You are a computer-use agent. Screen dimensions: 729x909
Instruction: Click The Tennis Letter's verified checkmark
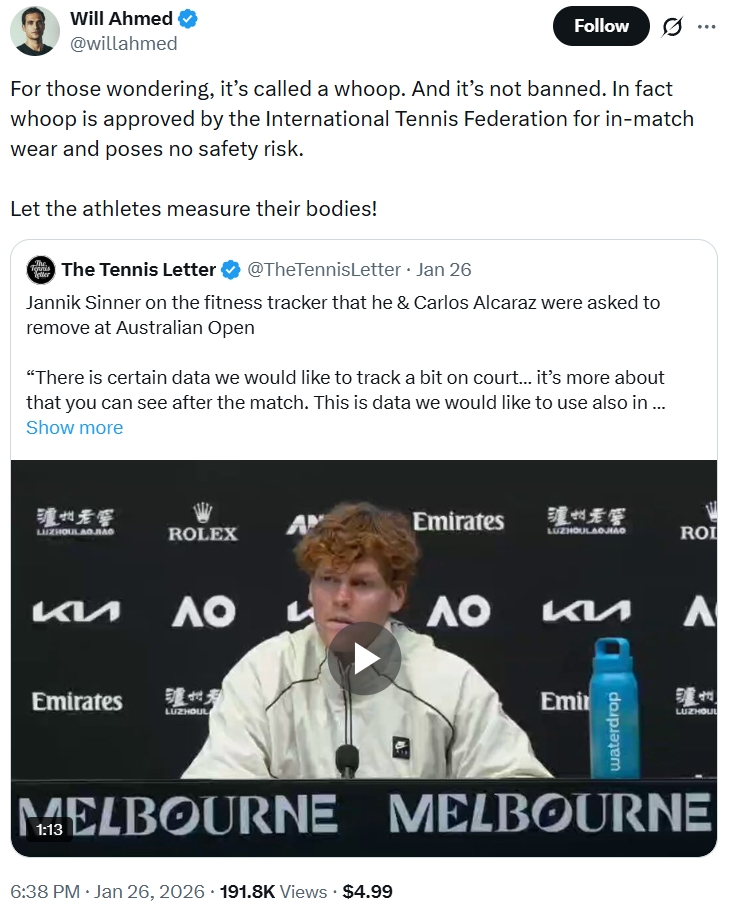231,269
